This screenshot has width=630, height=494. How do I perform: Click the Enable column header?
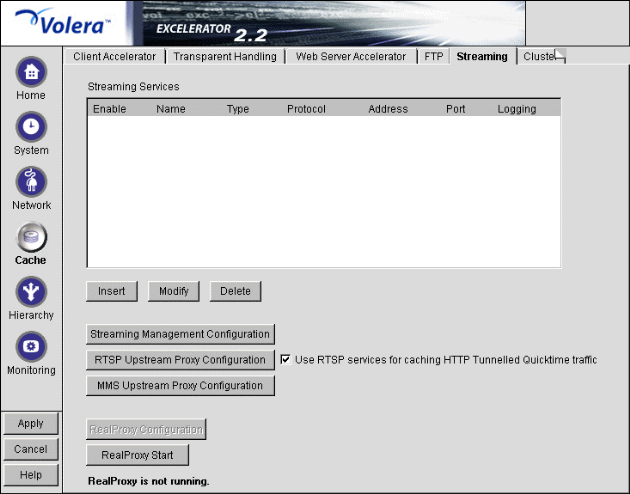pos(110,109)
